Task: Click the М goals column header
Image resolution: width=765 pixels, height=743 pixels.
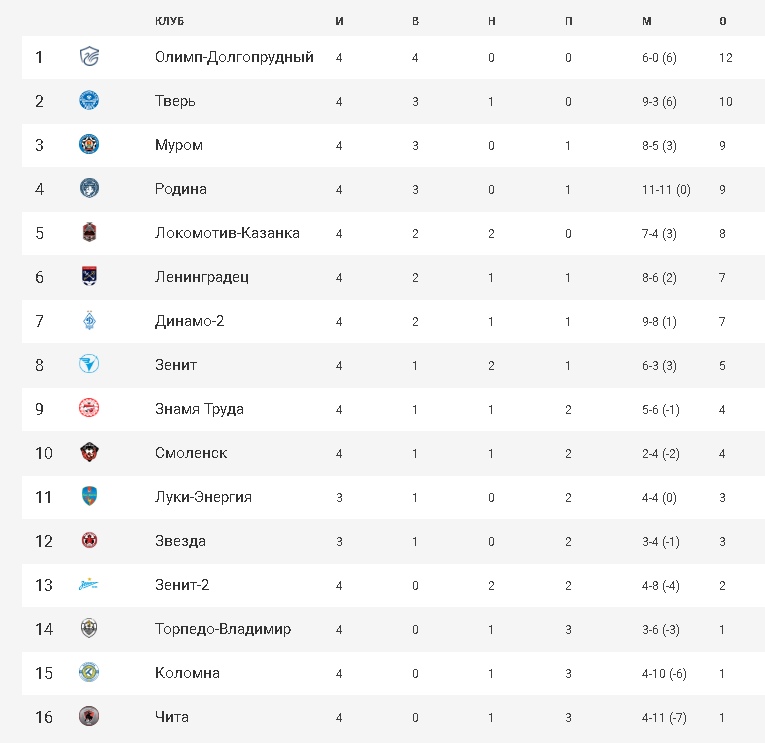Action: coord(646,20)
